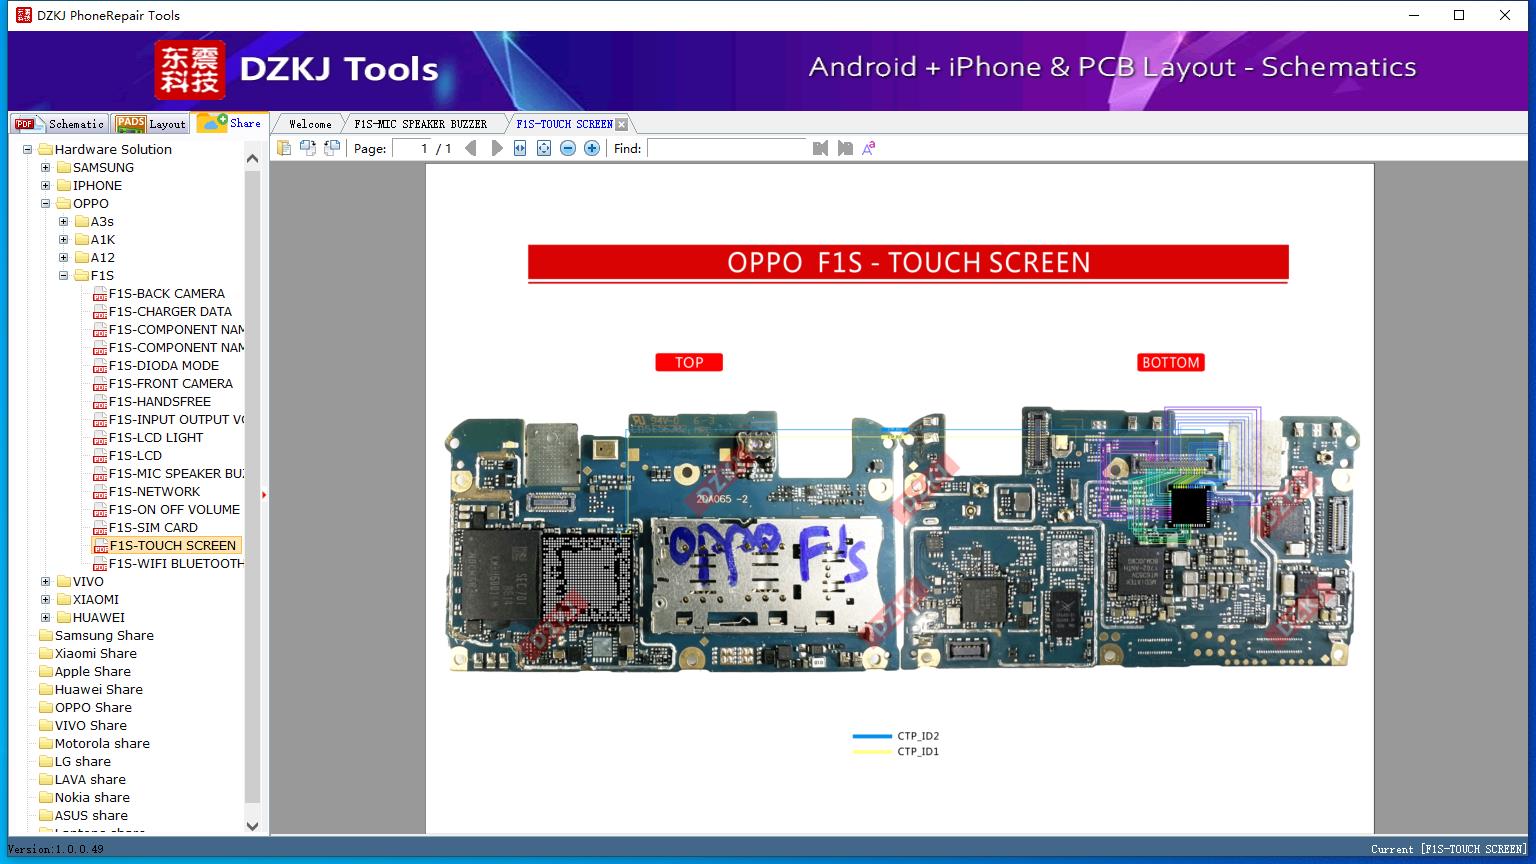The width and height of the screenshot is (1536, 864).
Task: Click the TOP label on the schematic
Action: (x=689, y=363)
